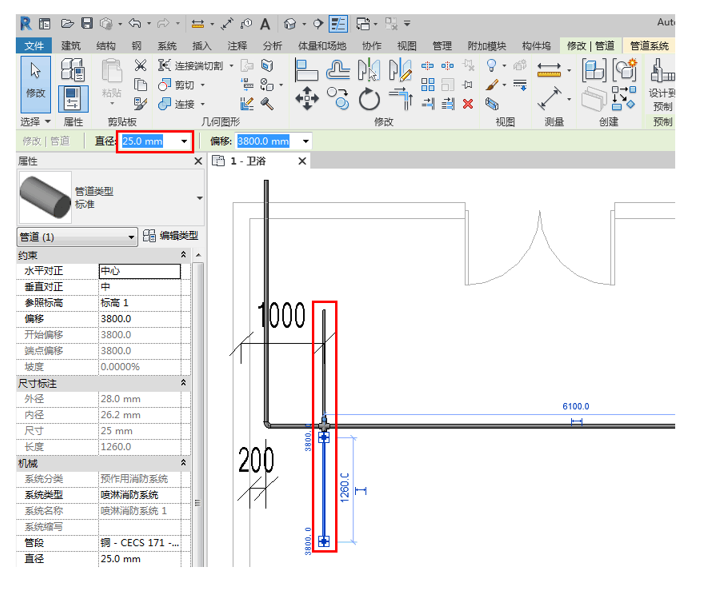
Task: Click the 水平对正 value field
Action: (x=140, y=271)
